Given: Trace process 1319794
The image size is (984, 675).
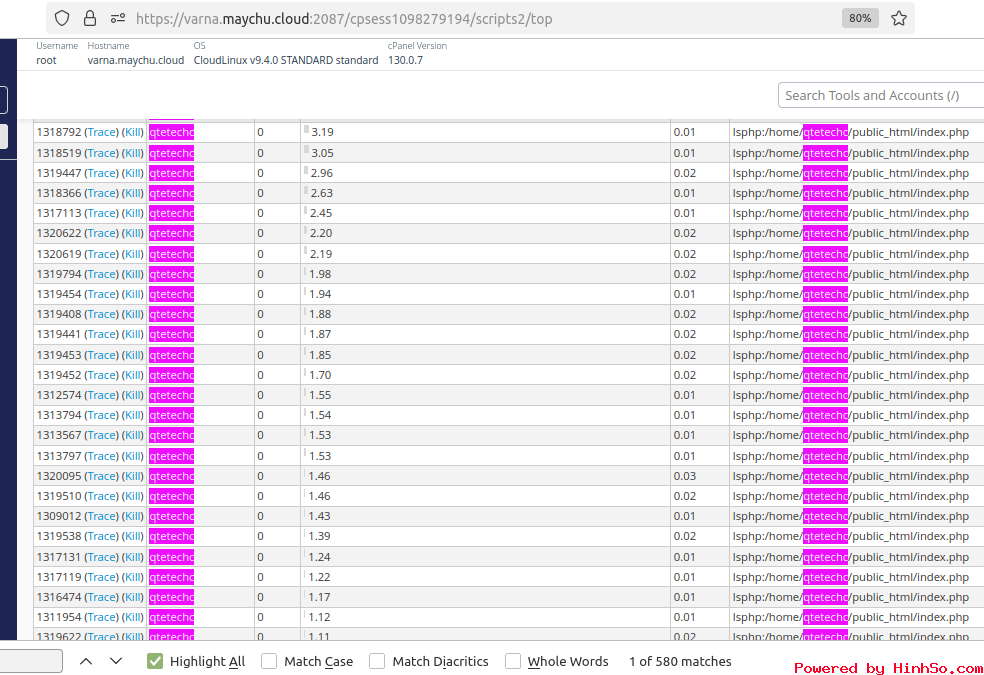Looking at the screenshot, I should [x=101, y=274].
